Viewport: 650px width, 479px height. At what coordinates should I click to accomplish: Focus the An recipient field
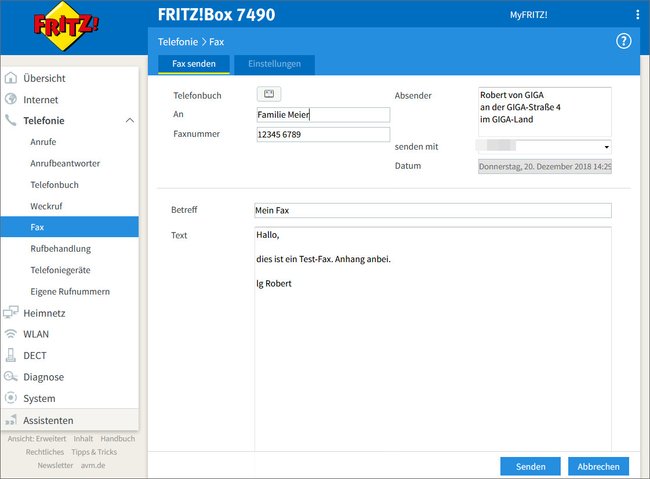coord(323,114)
